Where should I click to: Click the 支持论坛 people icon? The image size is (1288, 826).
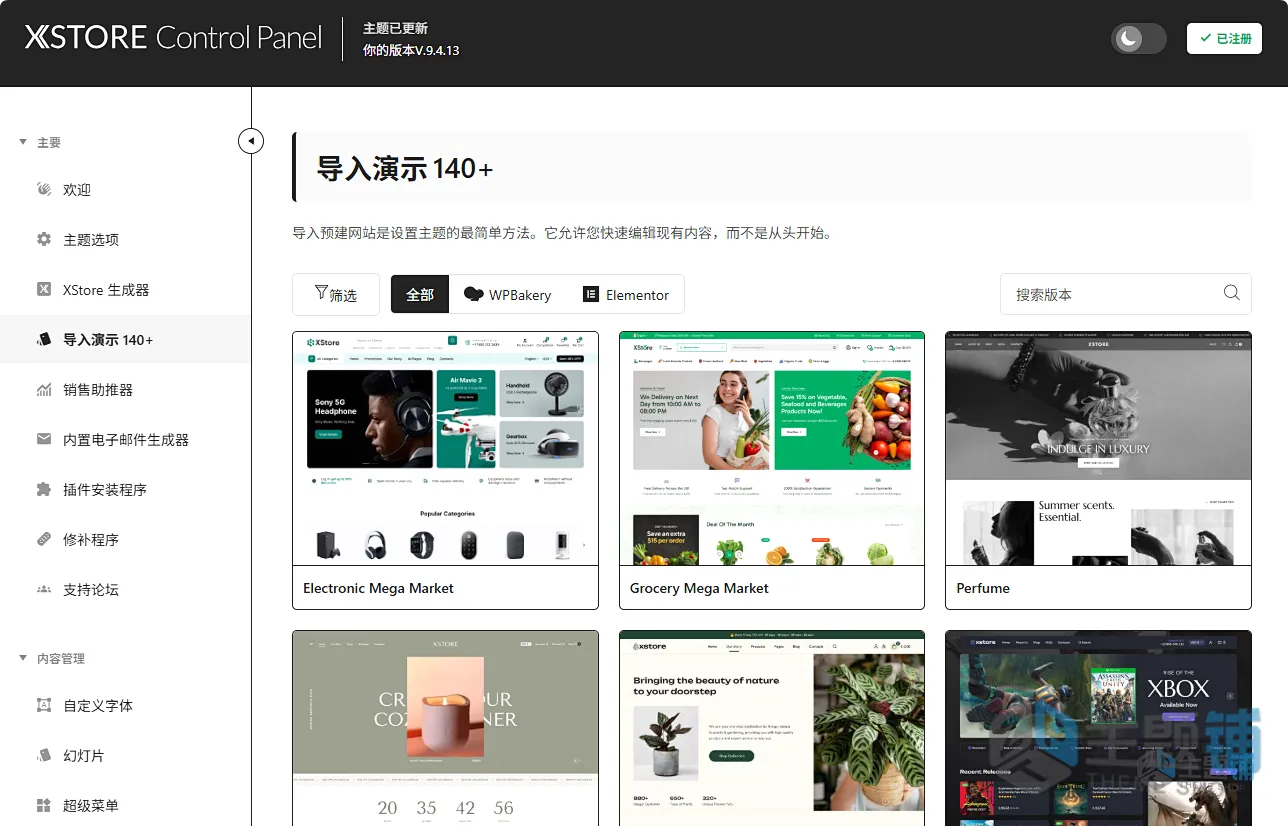pos(44,589)
